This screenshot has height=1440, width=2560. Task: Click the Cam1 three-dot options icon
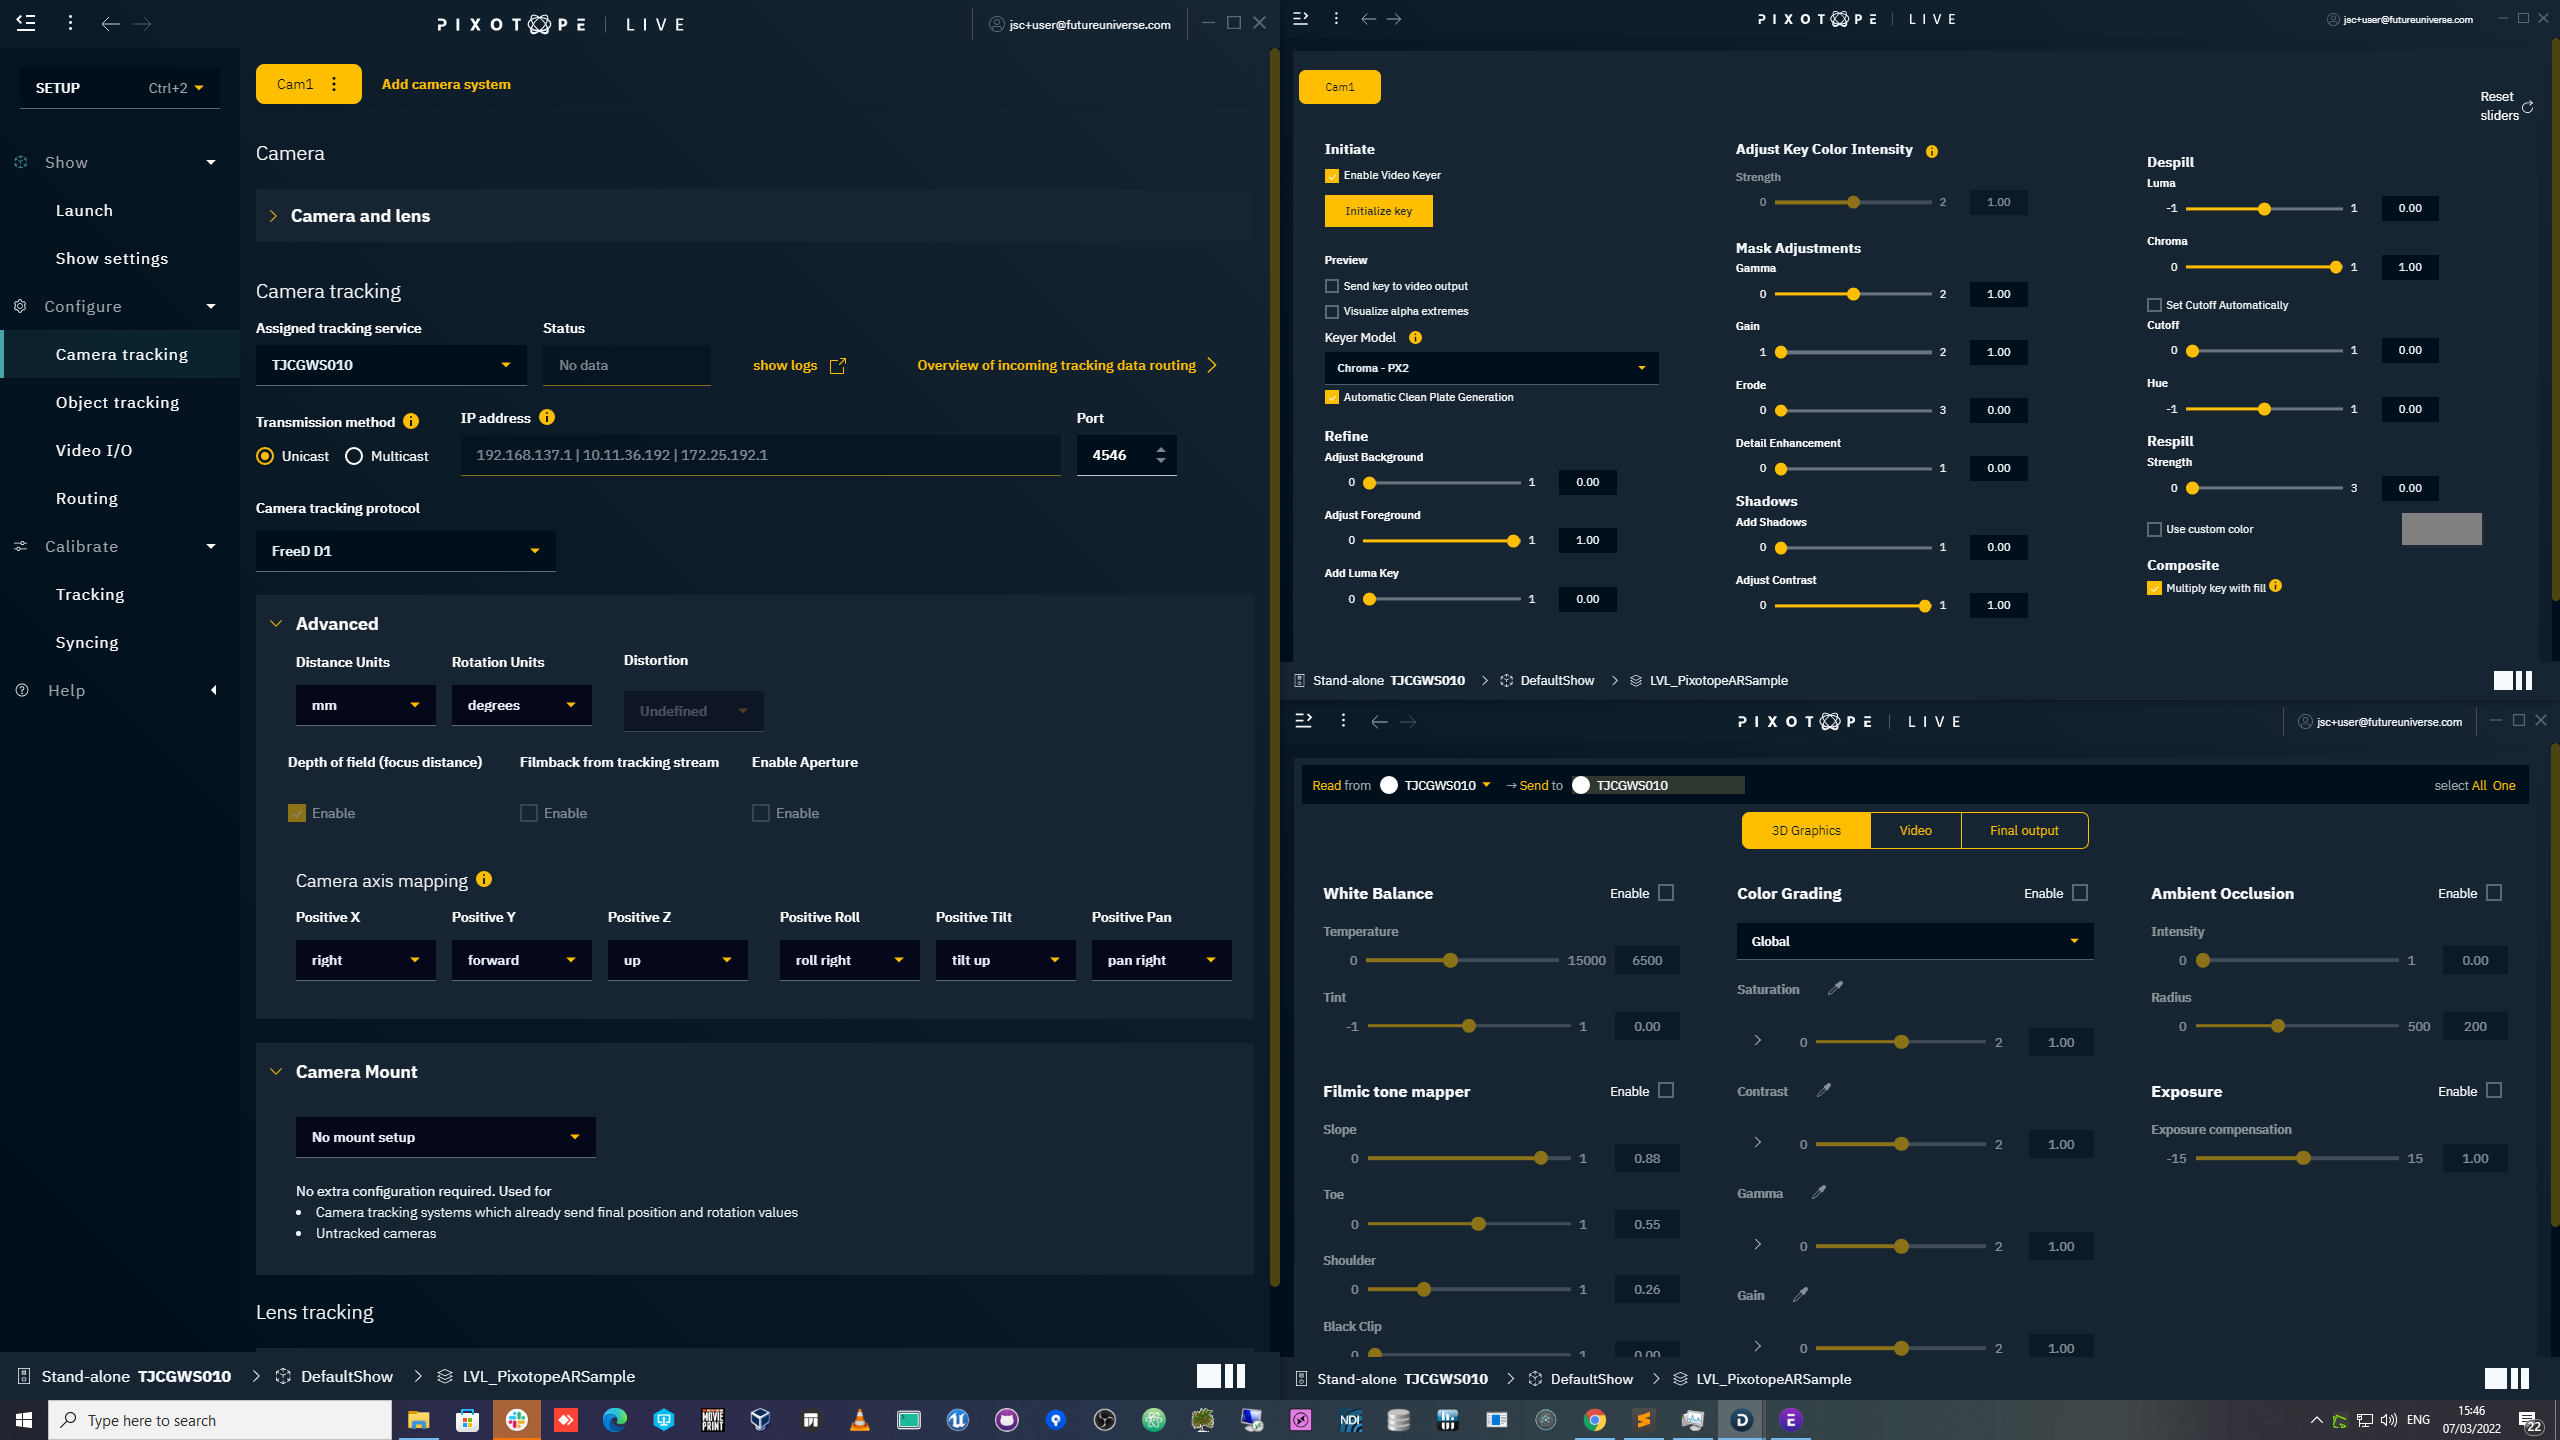[x=334, y=84]
